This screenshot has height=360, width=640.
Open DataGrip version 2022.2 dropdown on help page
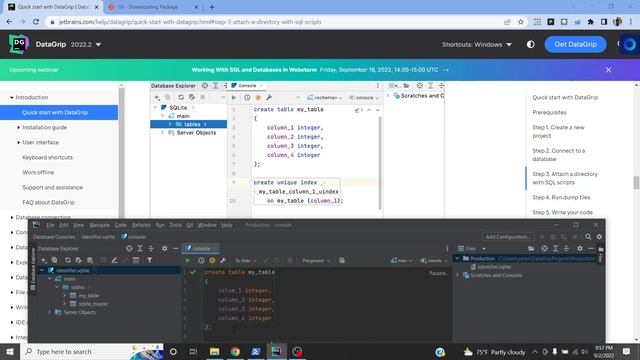coord(86,44)
